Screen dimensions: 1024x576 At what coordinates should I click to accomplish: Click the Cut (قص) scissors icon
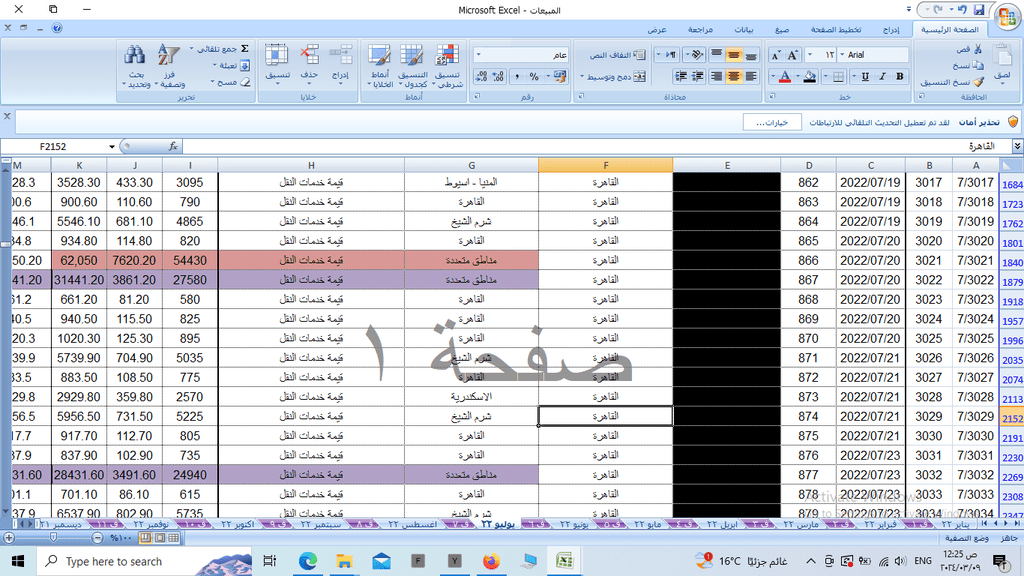point(978,49)
